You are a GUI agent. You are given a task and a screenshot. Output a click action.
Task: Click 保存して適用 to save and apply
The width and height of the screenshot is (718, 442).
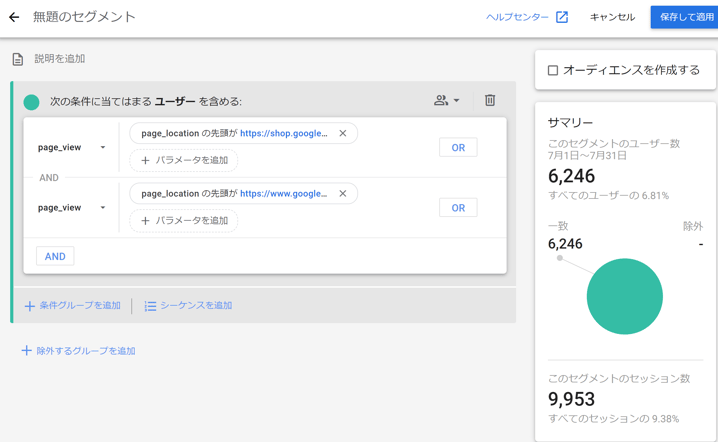coord(685,17)
